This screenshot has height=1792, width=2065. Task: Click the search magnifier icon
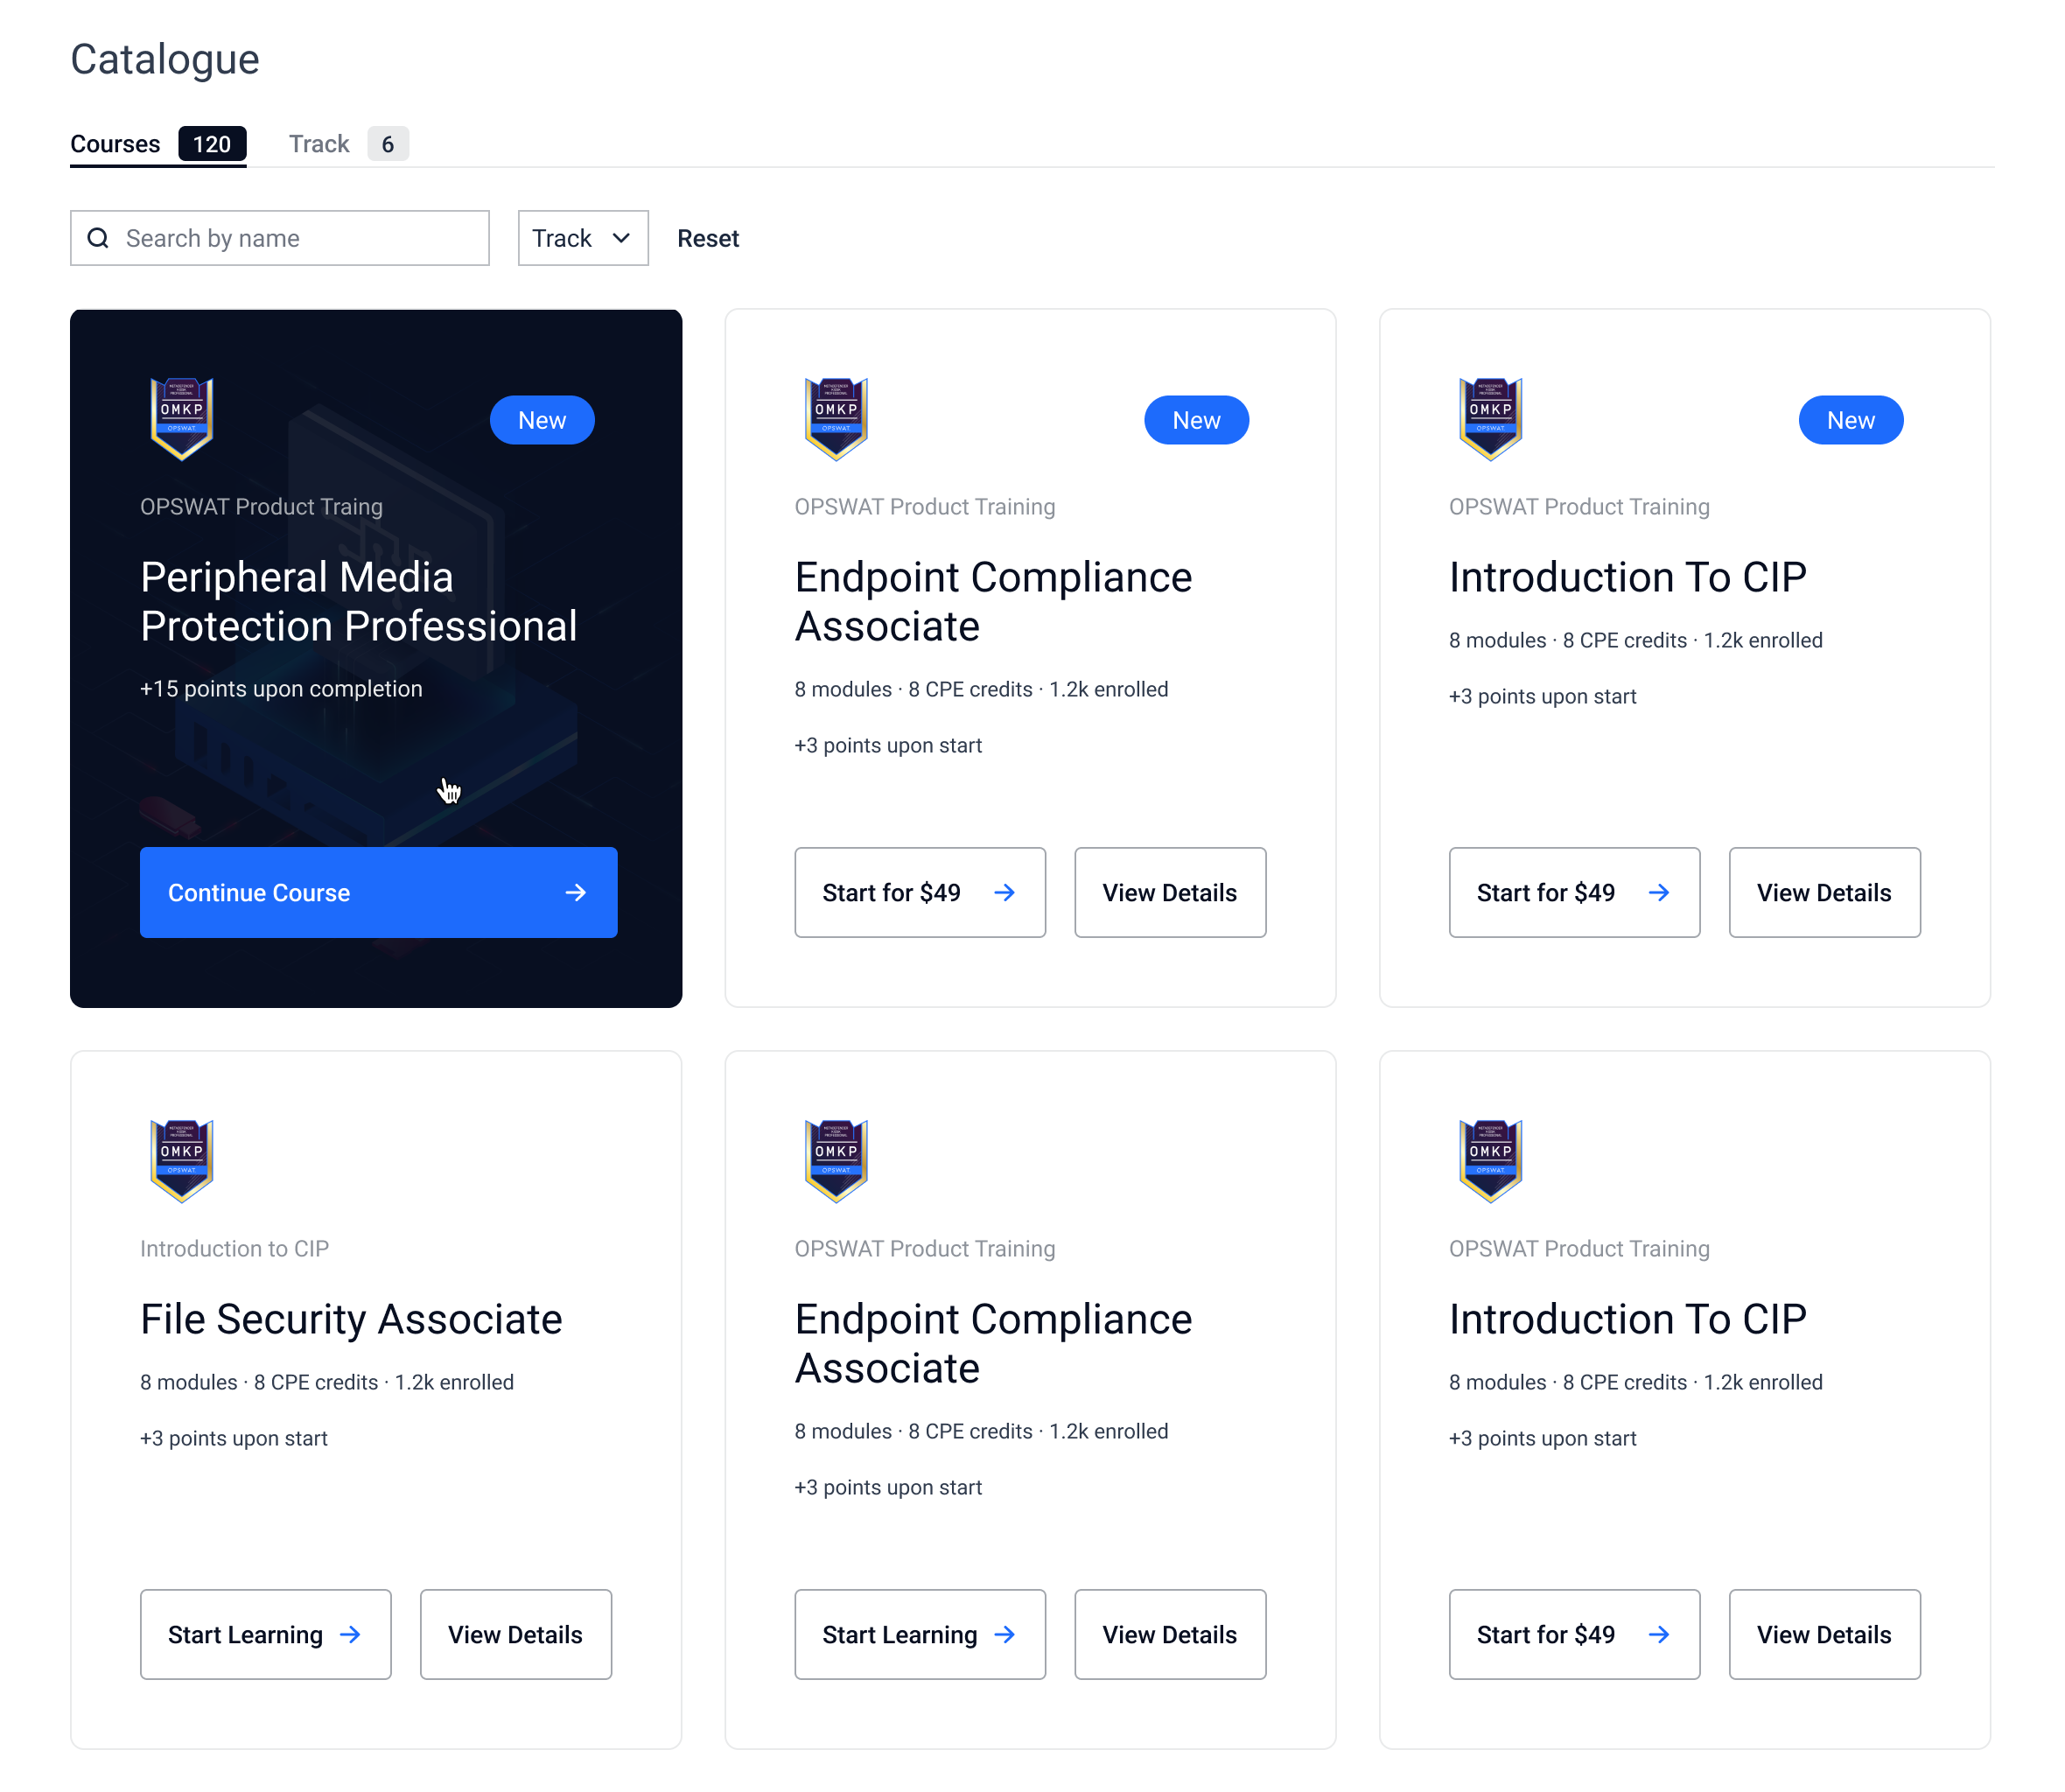98,238
